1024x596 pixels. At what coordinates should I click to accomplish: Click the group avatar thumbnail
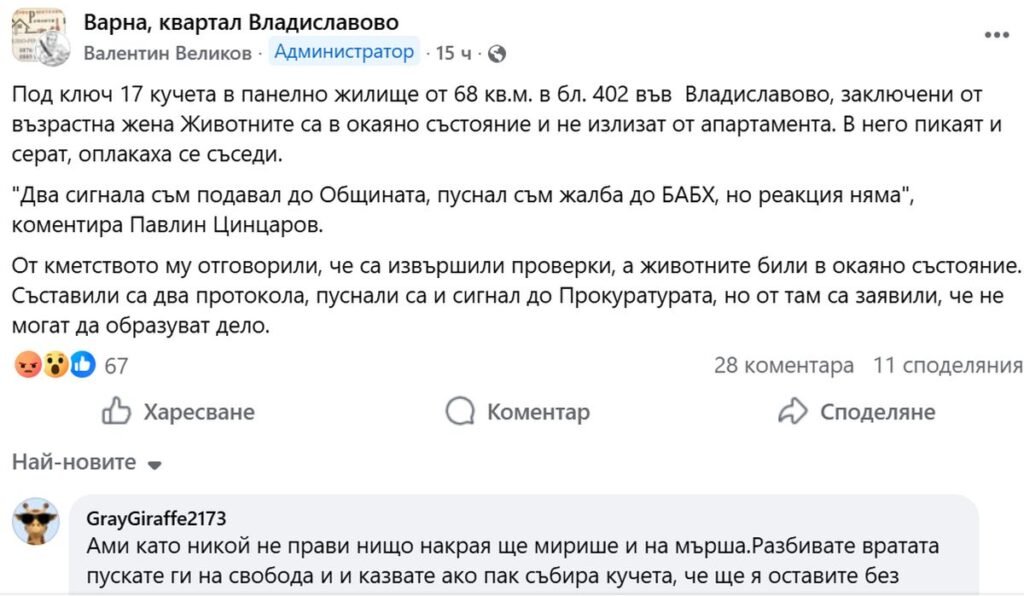pyautogui.click(x=40, y=37)
